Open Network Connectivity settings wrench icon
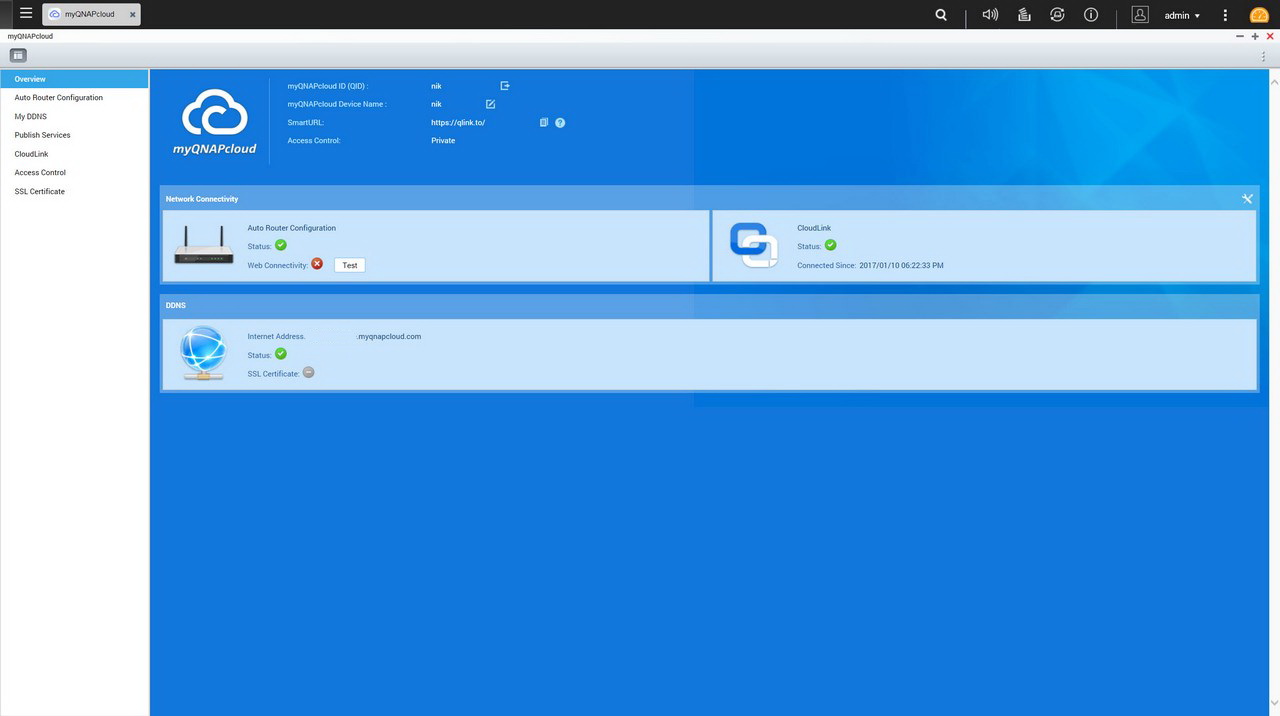This screenshot has height=716, width=1280. tap(1247, 198)
